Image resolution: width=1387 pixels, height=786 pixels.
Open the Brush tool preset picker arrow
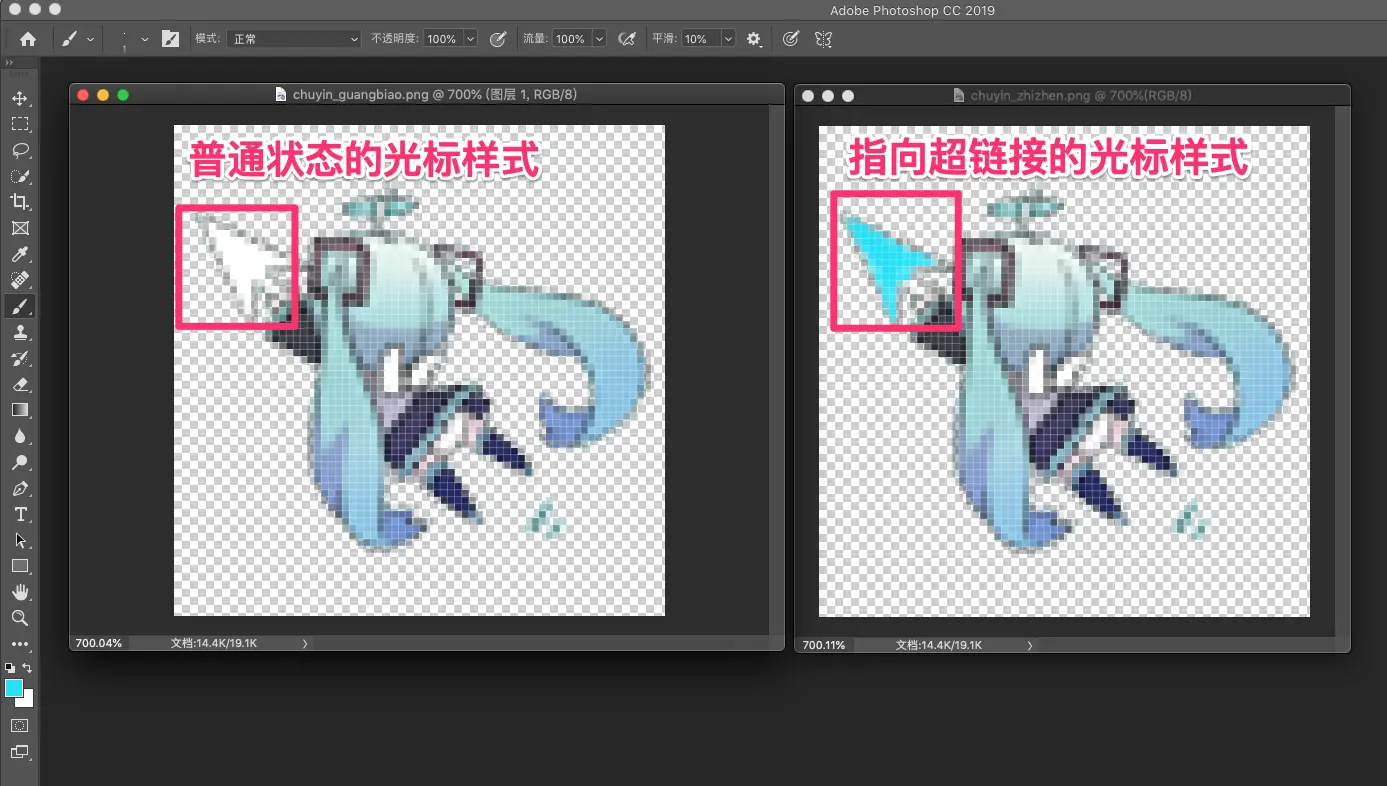[91, 39]
